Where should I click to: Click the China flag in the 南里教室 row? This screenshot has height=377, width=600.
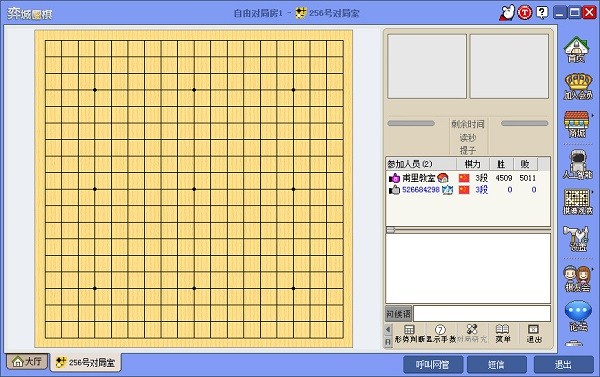[464, 178]
